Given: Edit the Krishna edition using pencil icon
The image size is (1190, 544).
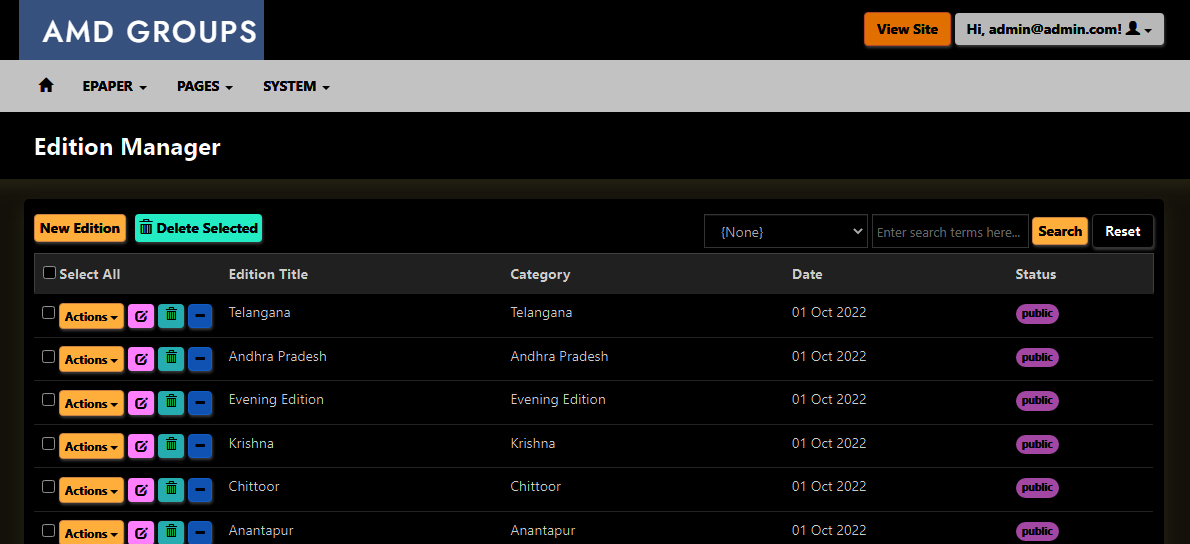Looking at the screenshot, I should (142, 446).
